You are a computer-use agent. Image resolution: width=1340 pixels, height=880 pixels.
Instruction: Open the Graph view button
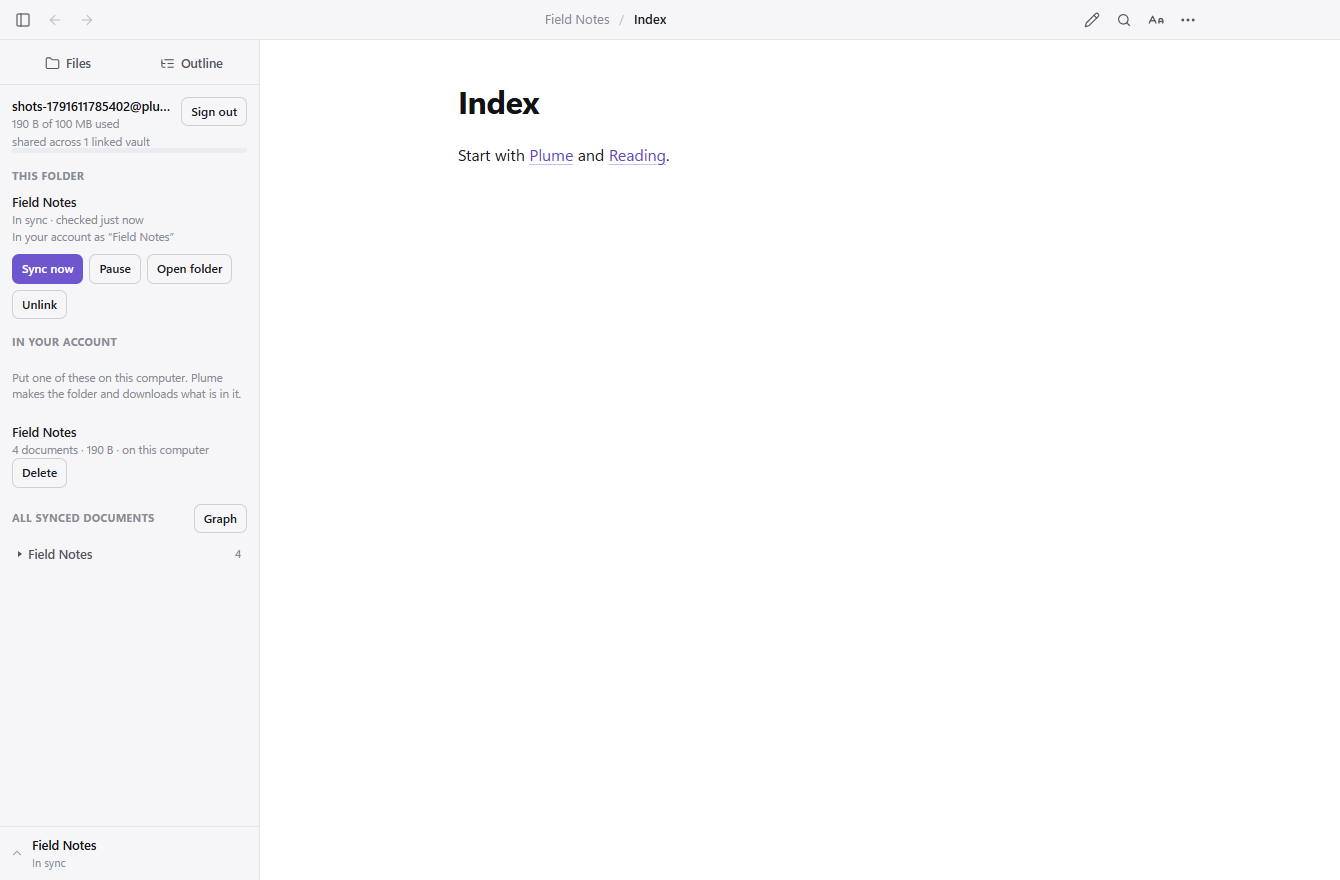click(x=220, y=519)
